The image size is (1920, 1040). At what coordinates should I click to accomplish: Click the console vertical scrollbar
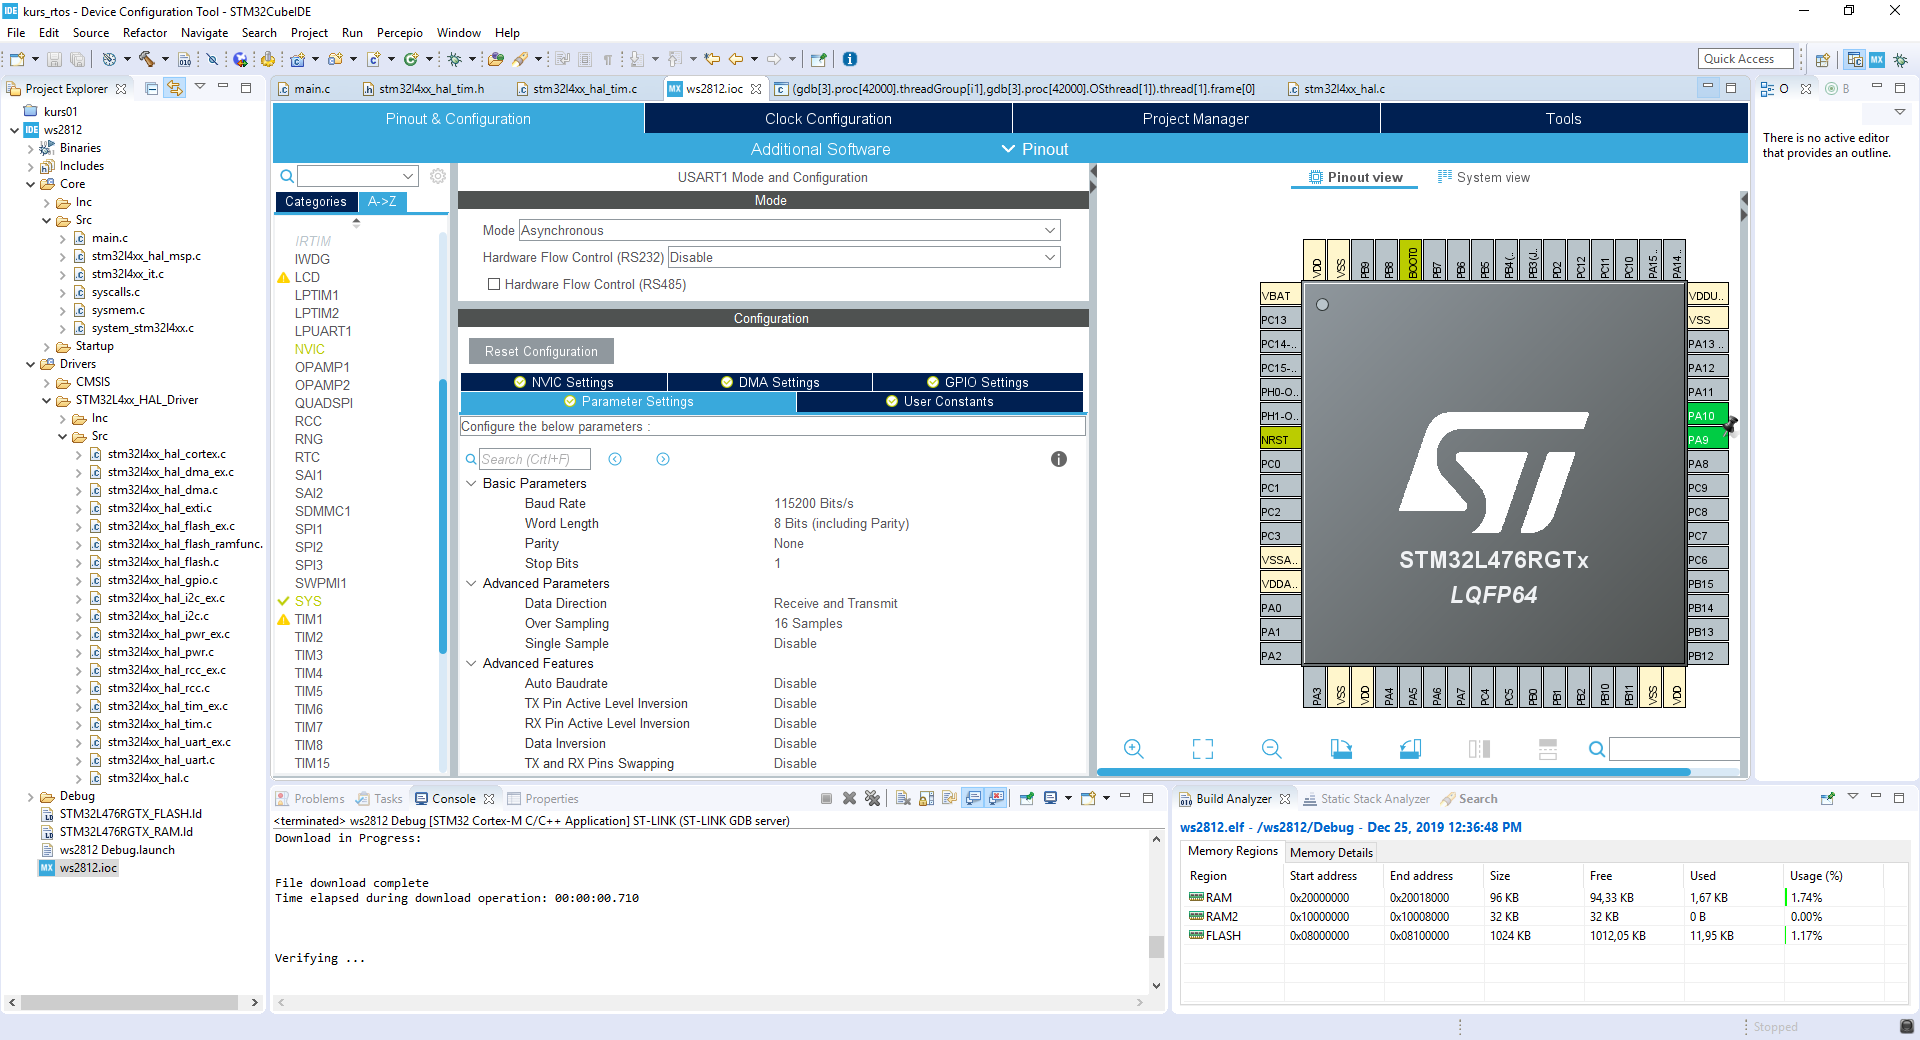pyautogui.click(x=1156, y=946)
